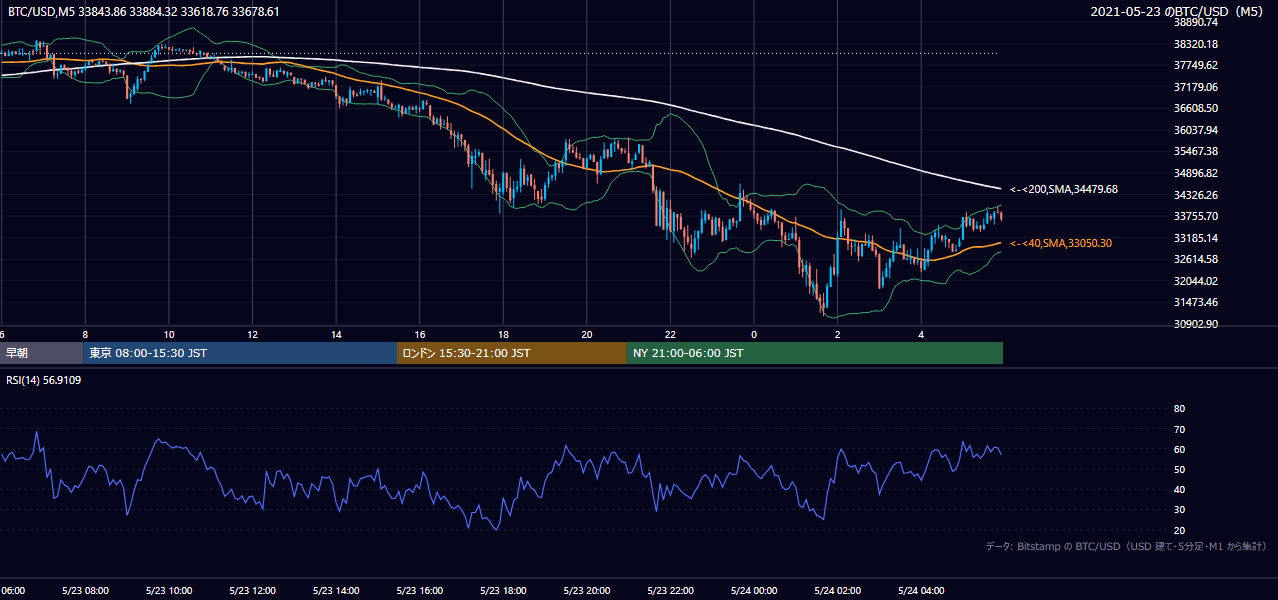Screen dimensions: 1278x600
Task: Click price axis label 32614.58
Action: coord(1195,259)
